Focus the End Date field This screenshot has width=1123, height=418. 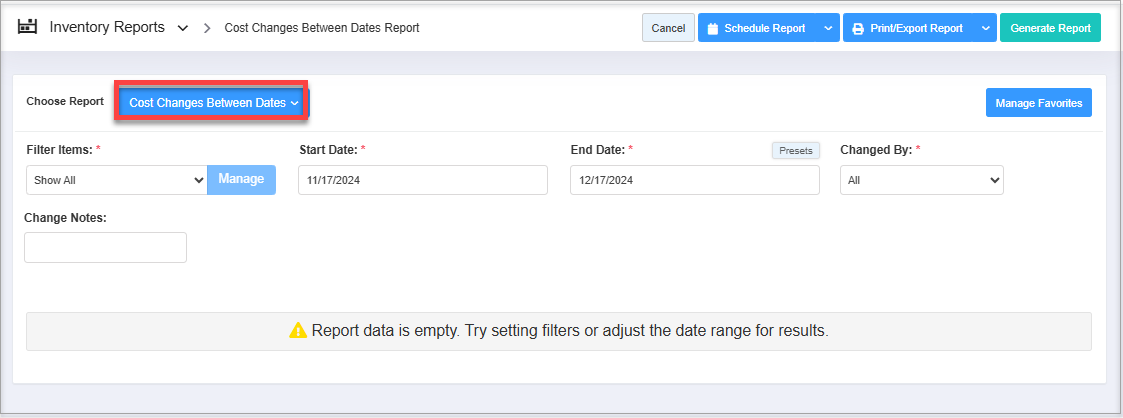click(694, 180)
